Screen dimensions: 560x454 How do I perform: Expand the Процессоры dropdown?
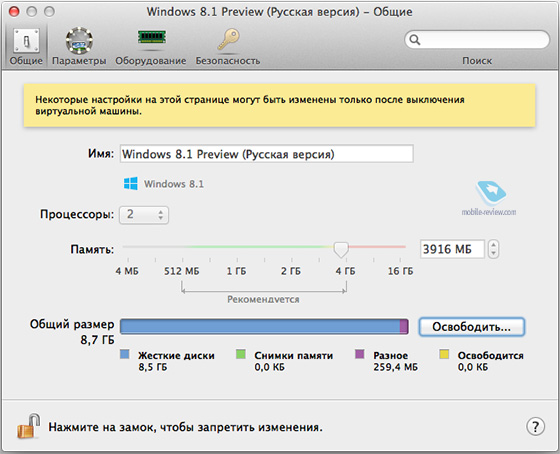(144, 215)
